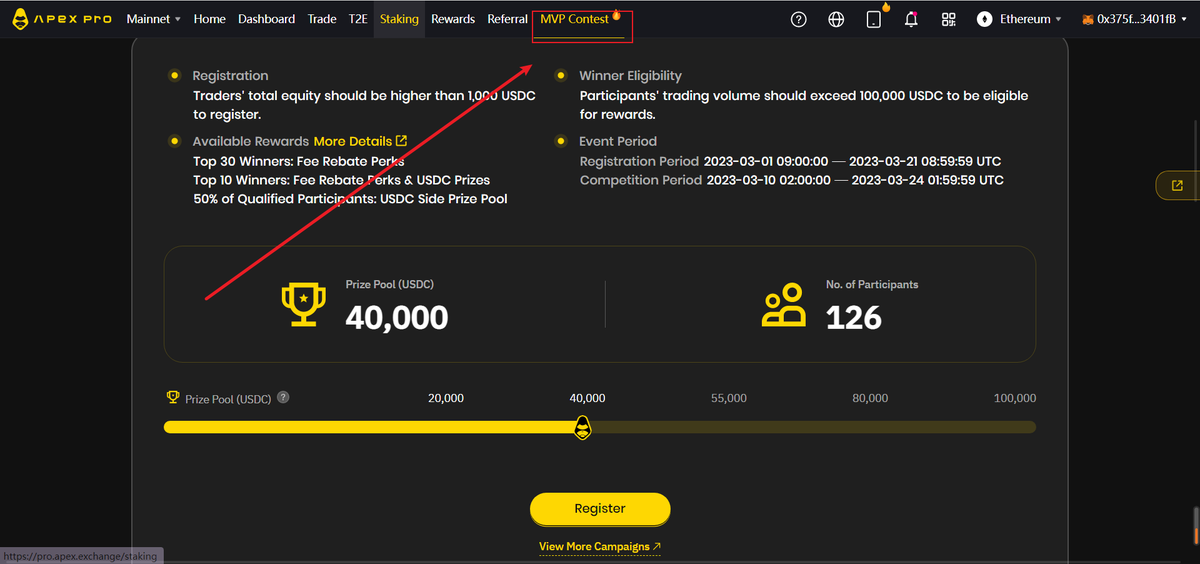Image resolution: width=1200 pixels, height=564 pixels.
Task: Click the small trophy beside Prize Pool slider label
Action: (172, 397)
